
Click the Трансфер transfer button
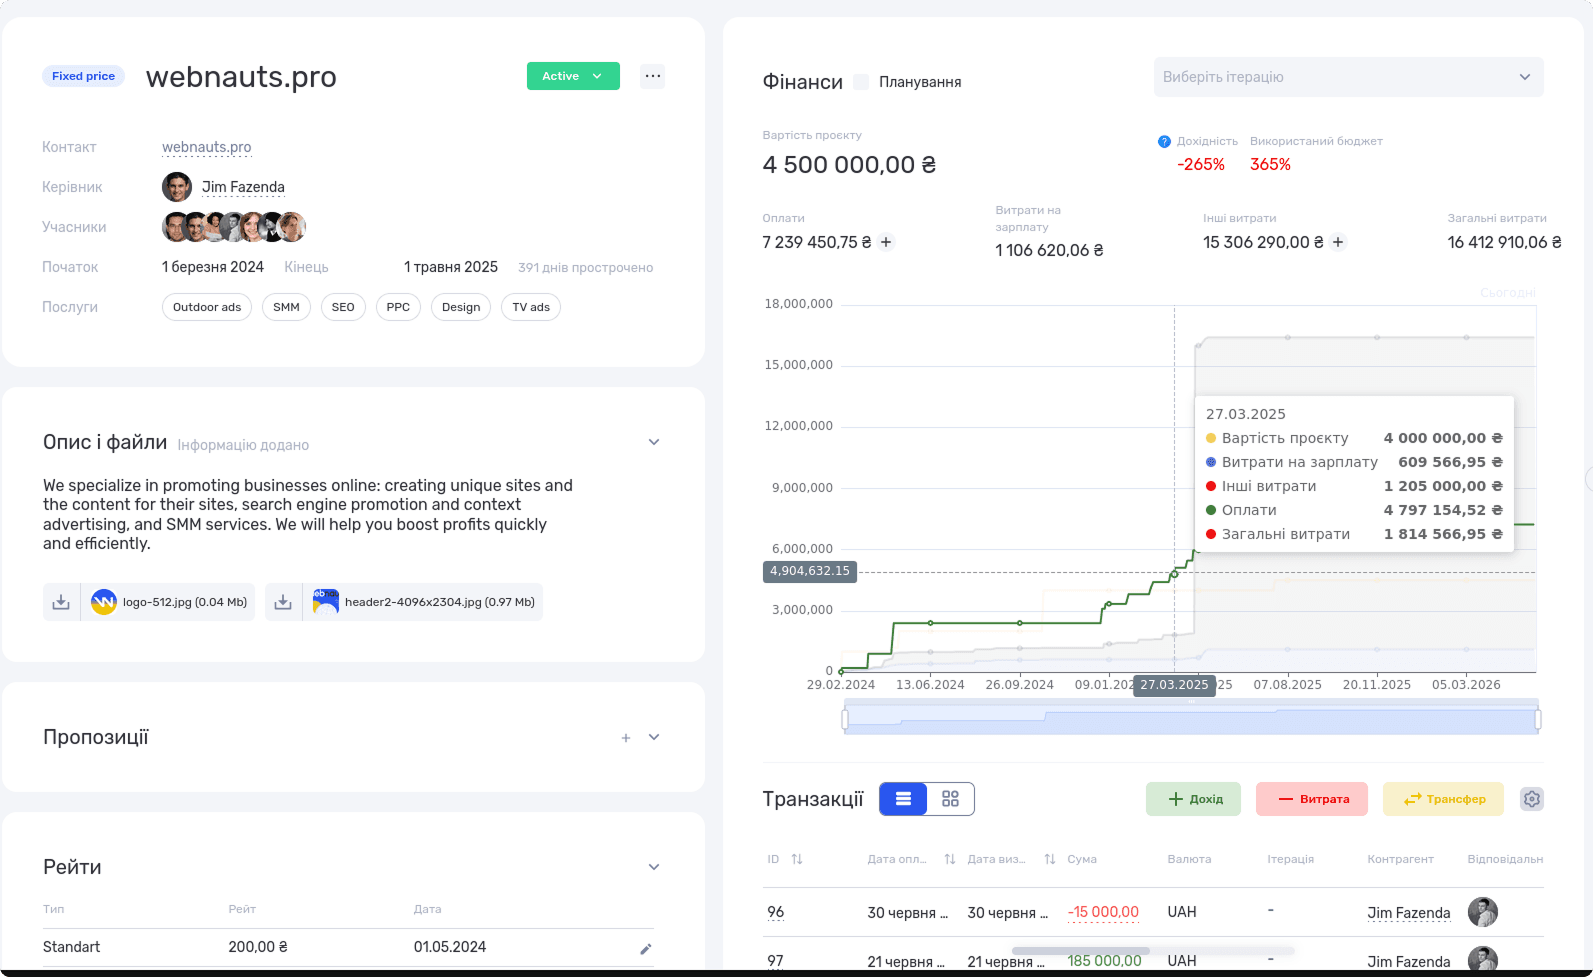click(x=1443, y=799)
